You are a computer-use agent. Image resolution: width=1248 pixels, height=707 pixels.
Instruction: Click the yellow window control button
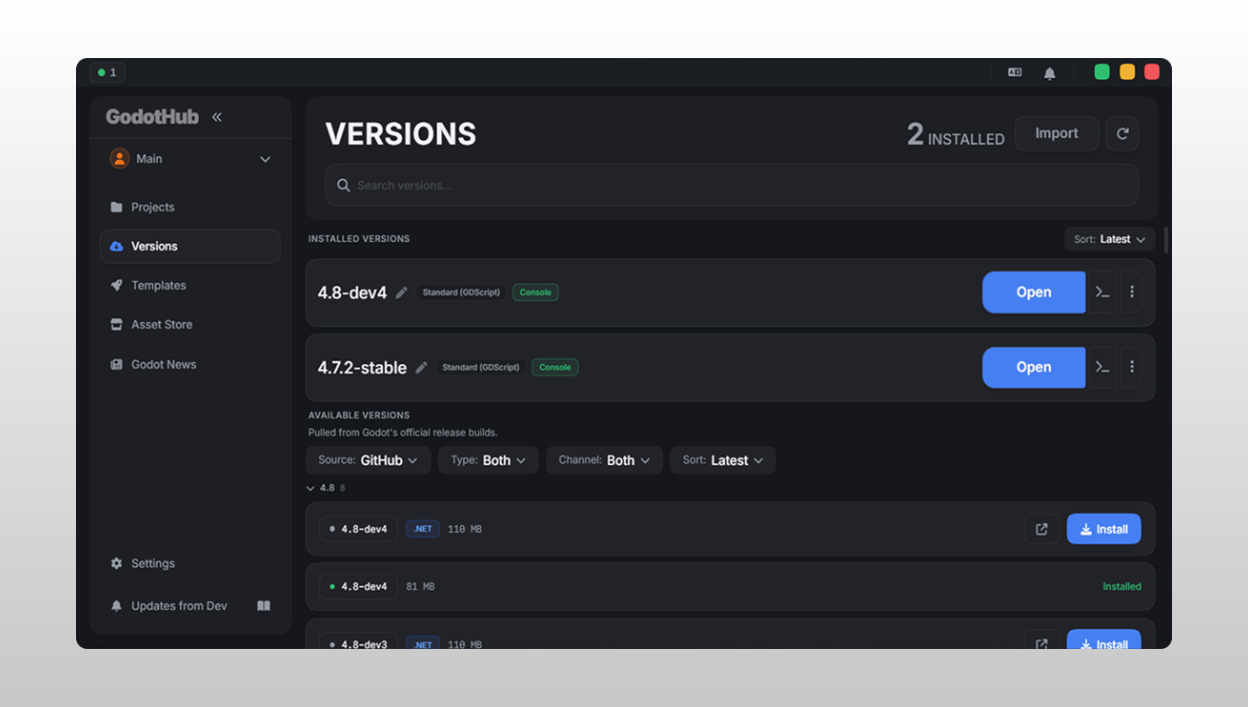click(x=1127, y=72)
